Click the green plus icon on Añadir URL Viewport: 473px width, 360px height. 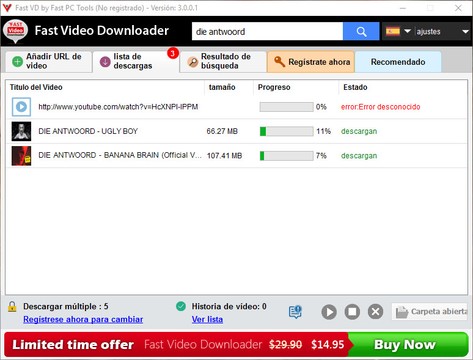[x=17, y=61]
